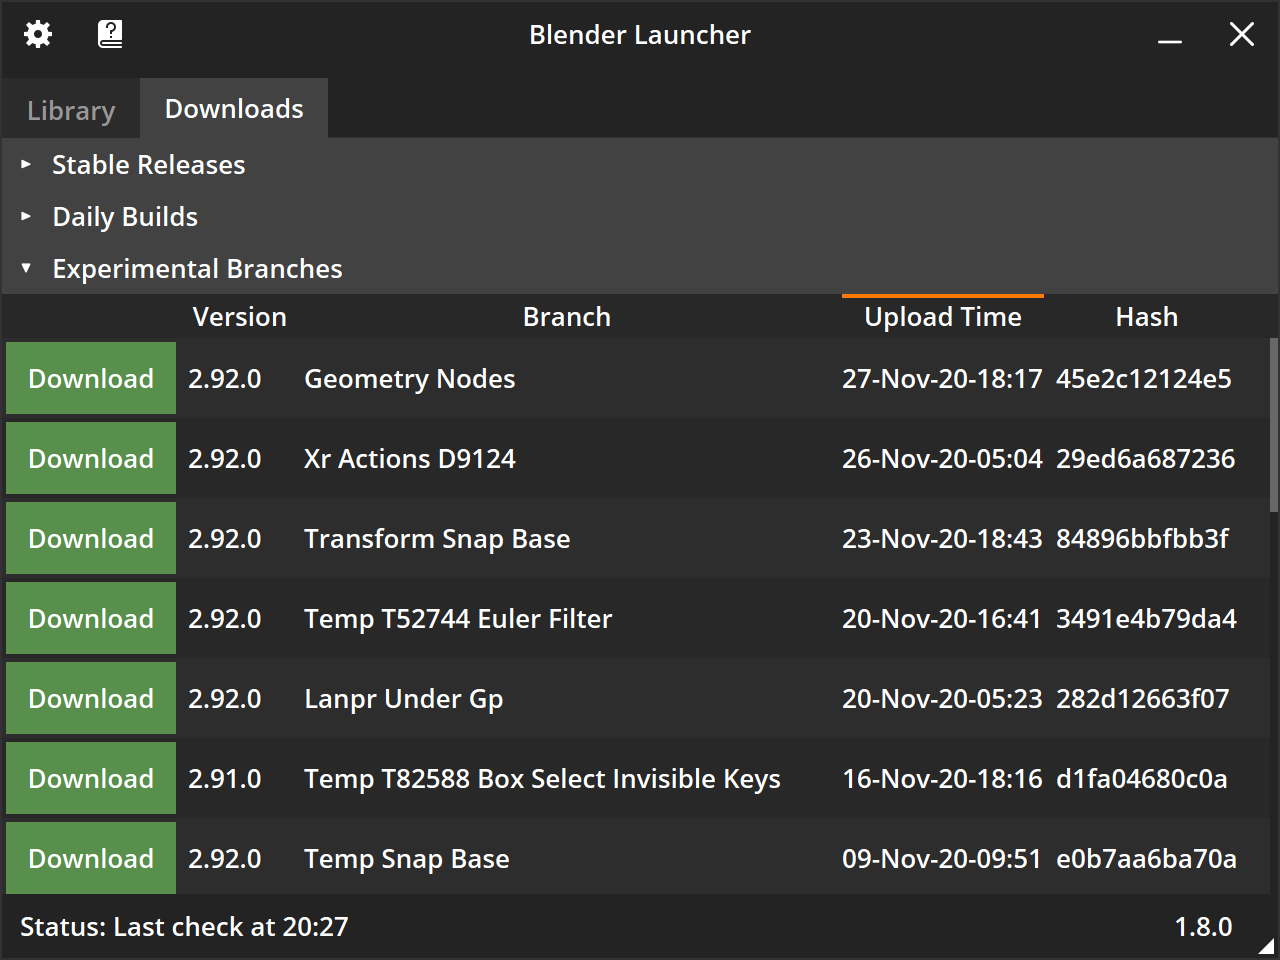The width and height of the screenshot is (1280, 960).
Task: Select the Xr Actions D9124 branch name
Action: click(410, 459)
